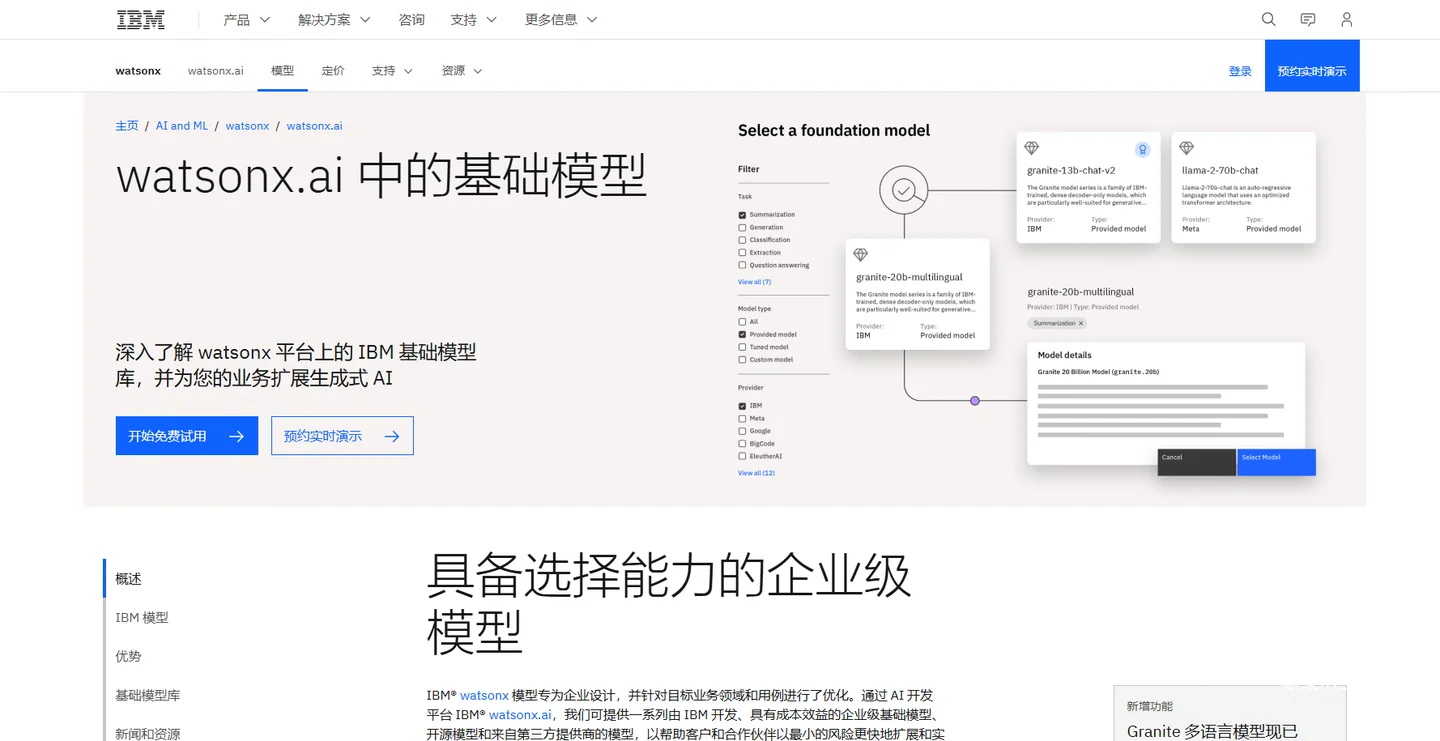Select 优势 in side navigation

click(x=128, y=656)
